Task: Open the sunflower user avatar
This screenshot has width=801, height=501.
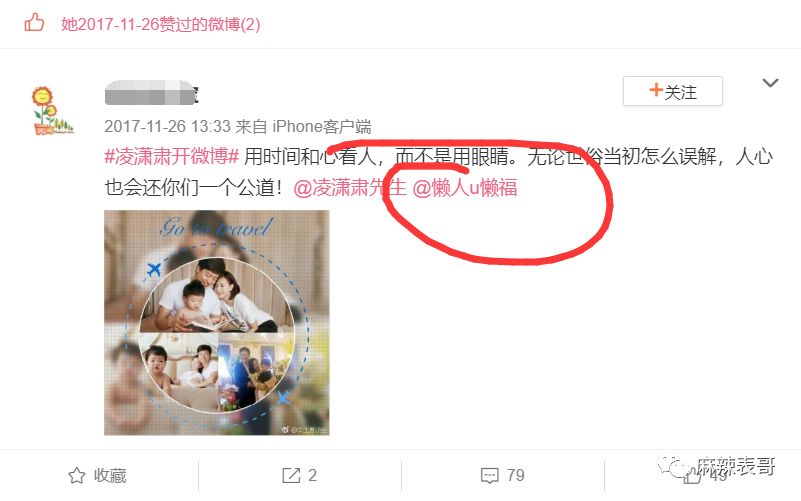Action: pos(53,111)
